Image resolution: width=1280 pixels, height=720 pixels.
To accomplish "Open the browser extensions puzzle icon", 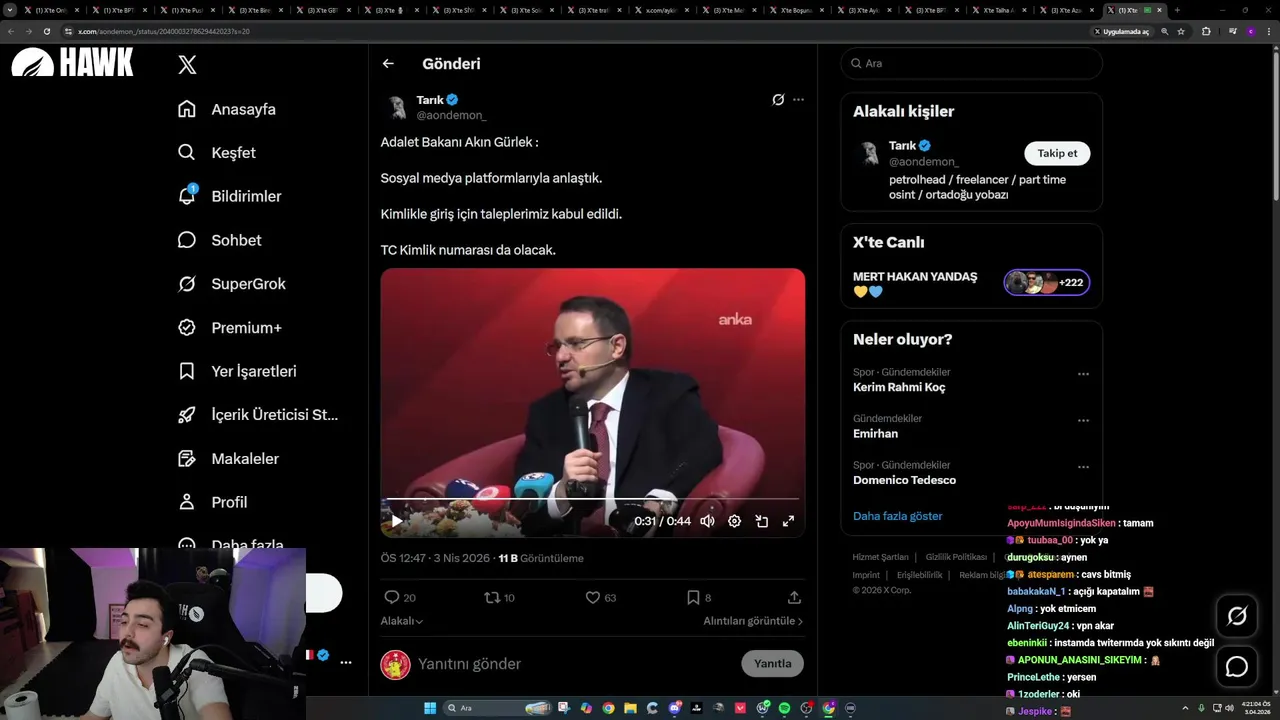I will click(1206, 31).
